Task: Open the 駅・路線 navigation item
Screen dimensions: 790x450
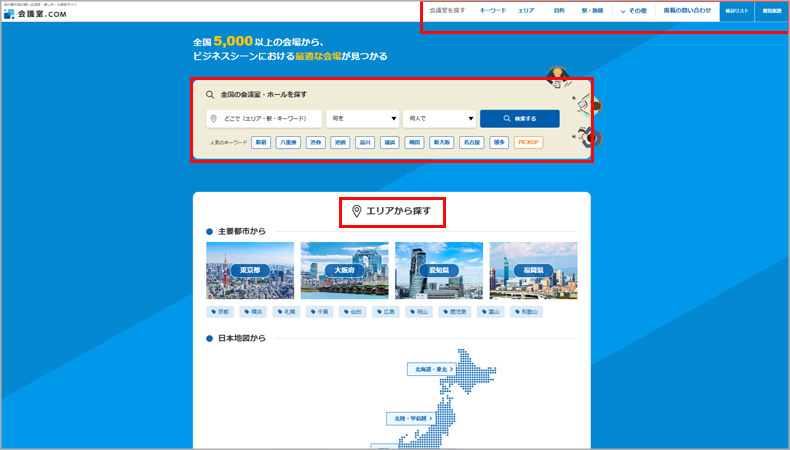Action: [x=592, y=11]
